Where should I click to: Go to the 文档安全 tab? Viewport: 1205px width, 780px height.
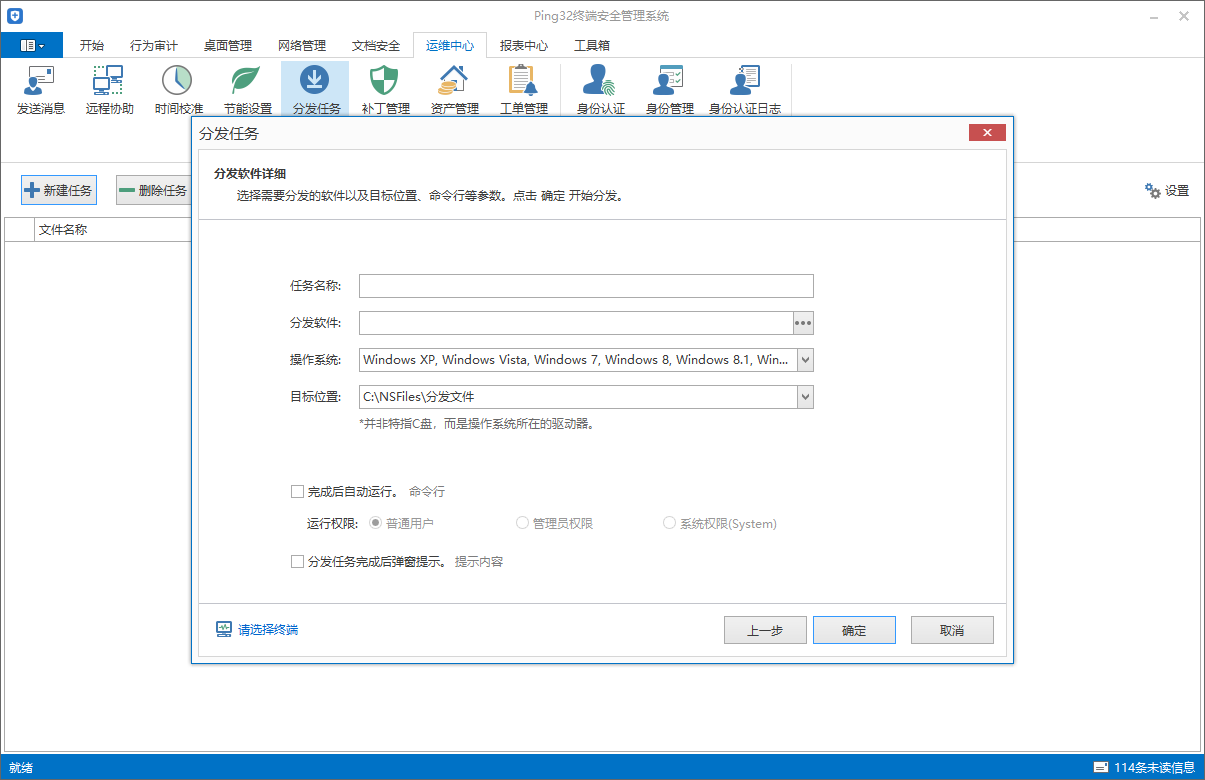coord(376,45)
